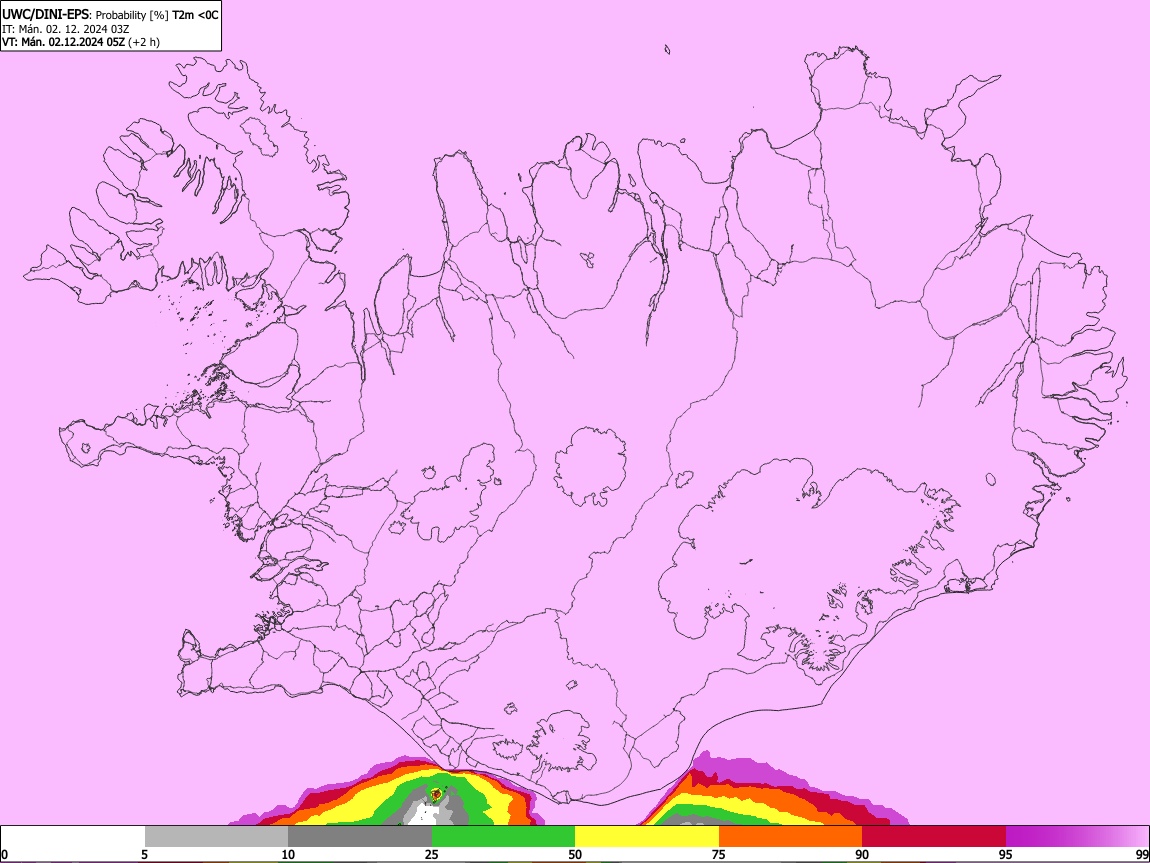Click the "UWC/DINI-EPS" title text
Viewport: 1150px width, 863px height.
click(45, 15)
